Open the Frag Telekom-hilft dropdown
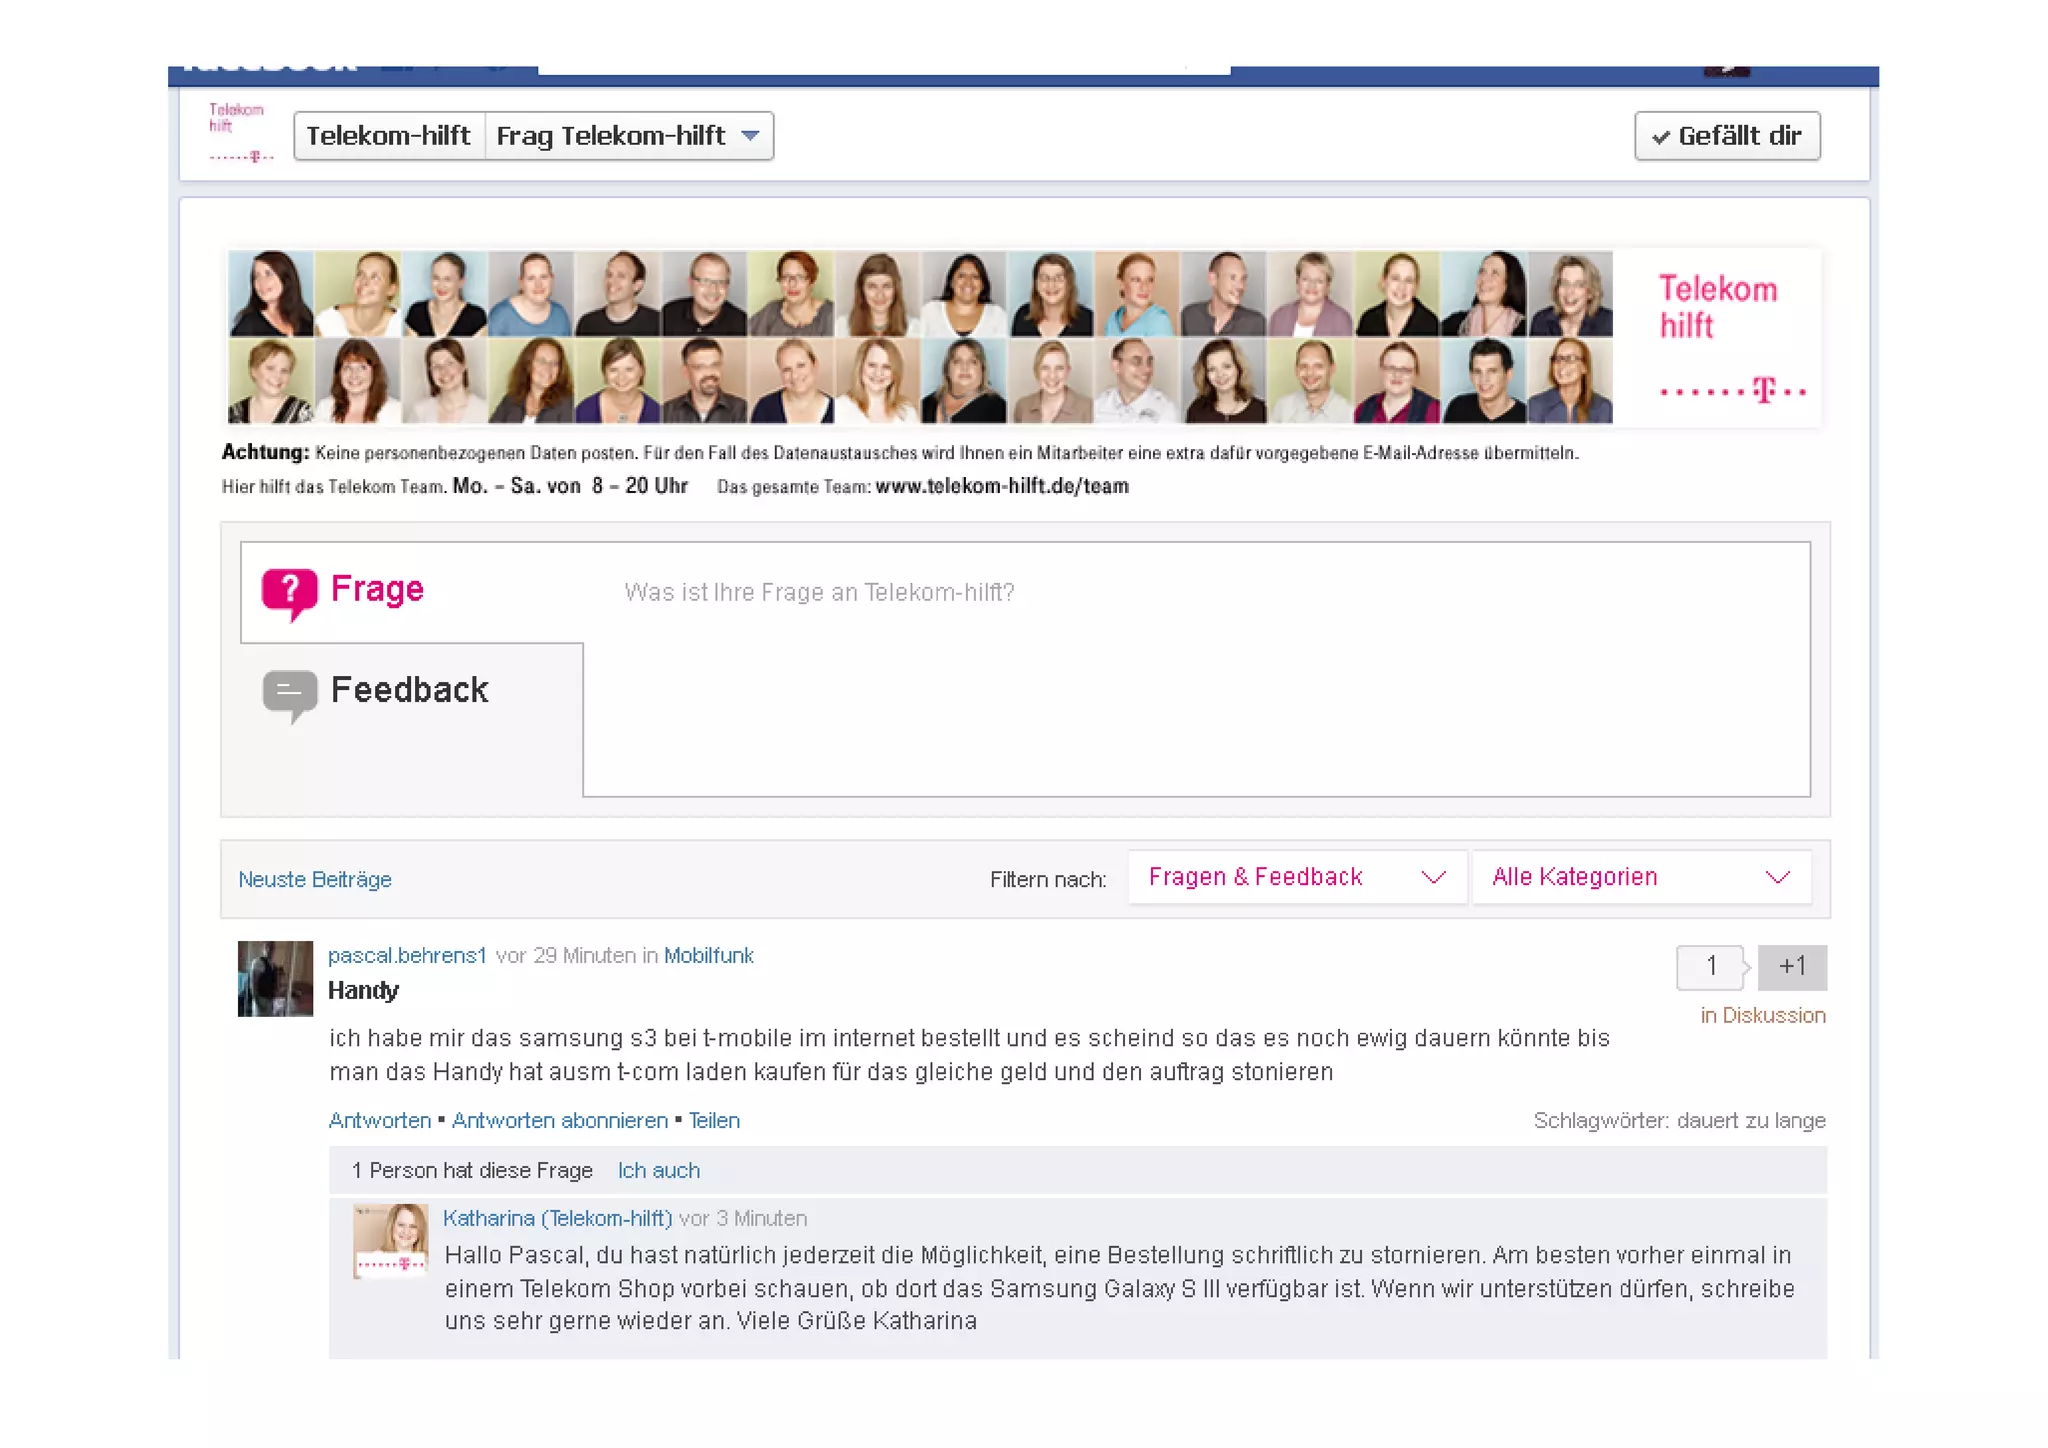Viewport: 2048px width, 1448px height. point(628,136)
